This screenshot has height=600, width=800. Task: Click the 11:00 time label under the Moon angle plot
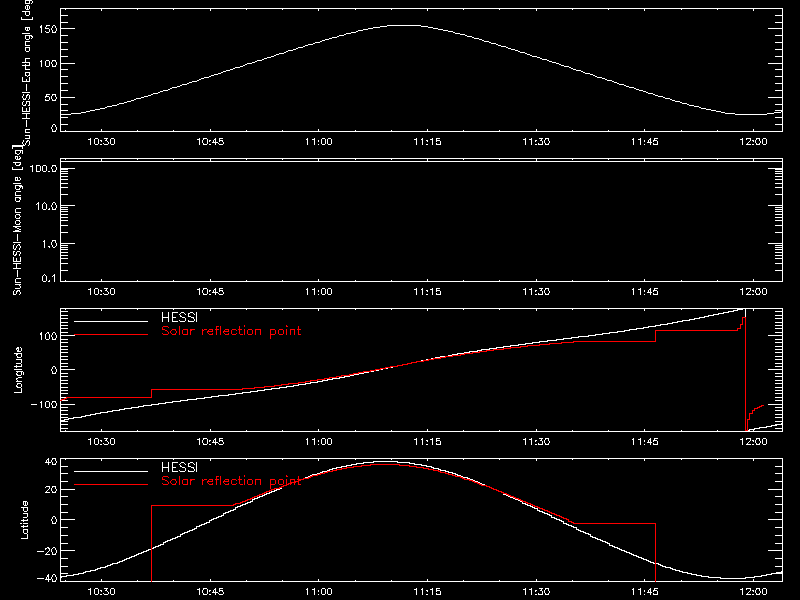[x=319, y=292]
